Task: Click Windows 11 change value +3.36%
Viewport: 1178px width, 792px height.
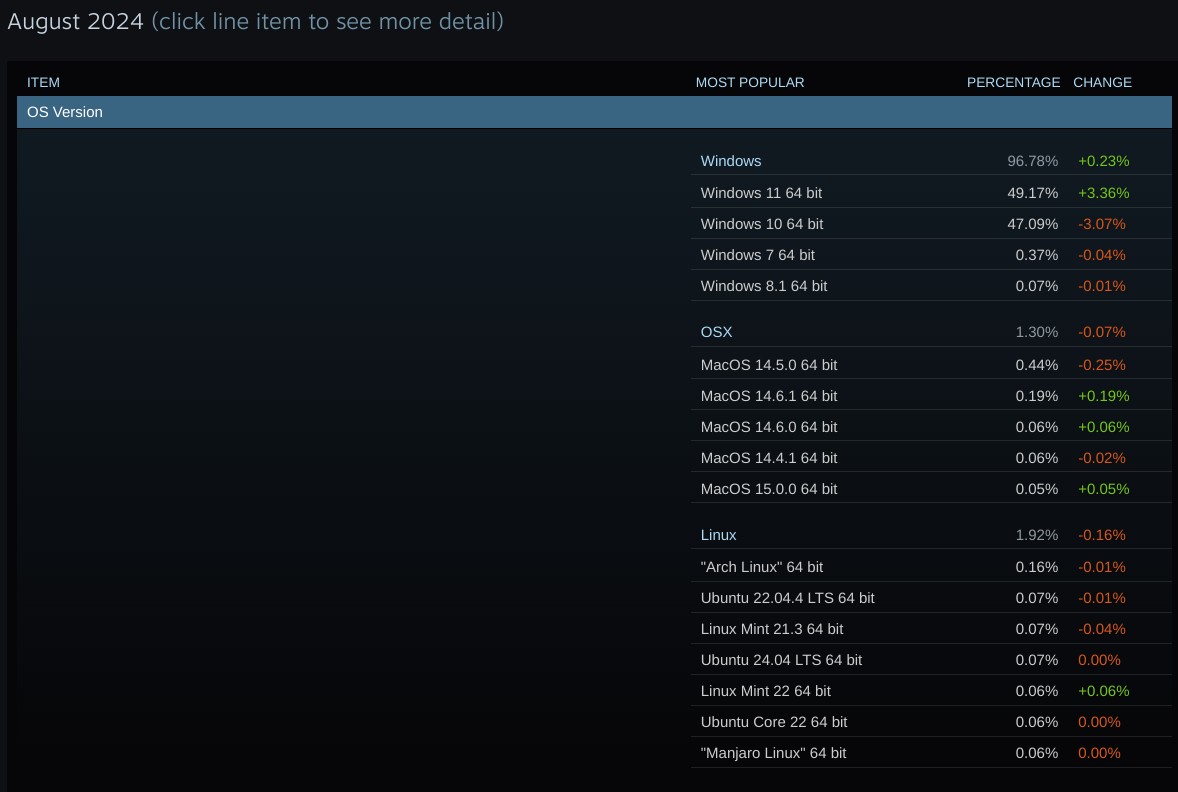Action: coord(1104,192)
